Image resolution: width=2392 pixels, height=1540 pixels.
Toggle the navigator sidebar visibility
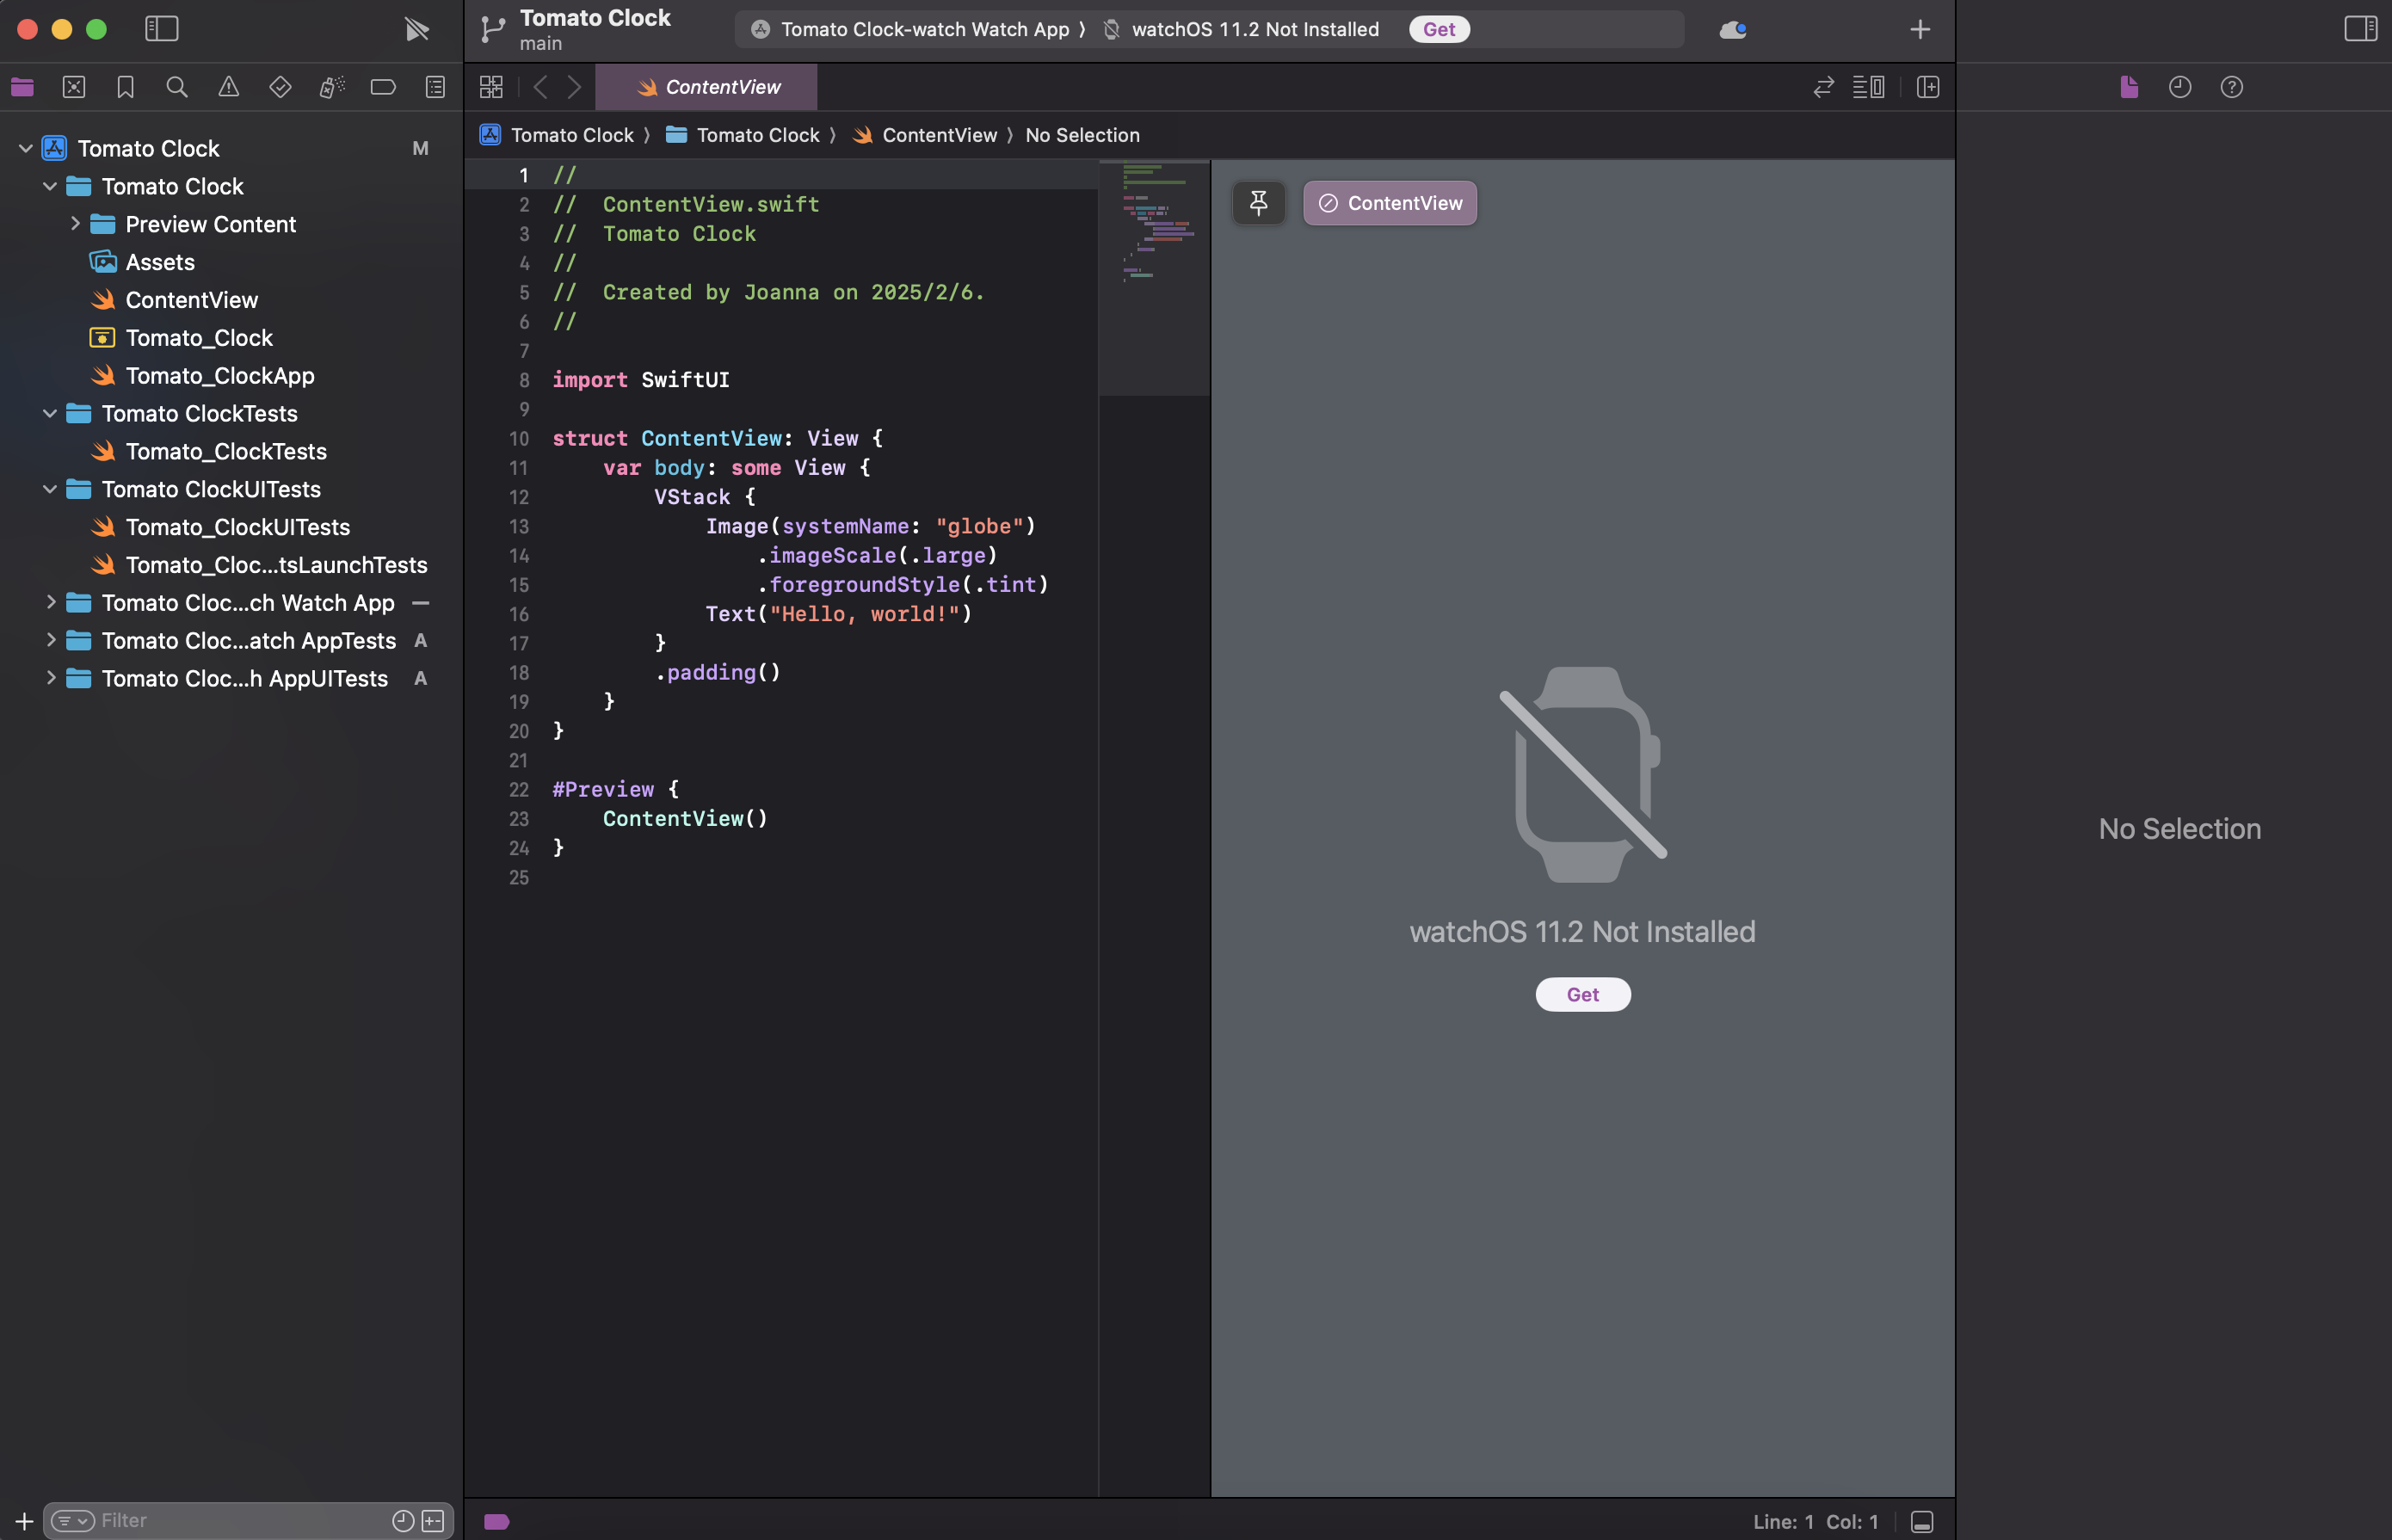161,29
